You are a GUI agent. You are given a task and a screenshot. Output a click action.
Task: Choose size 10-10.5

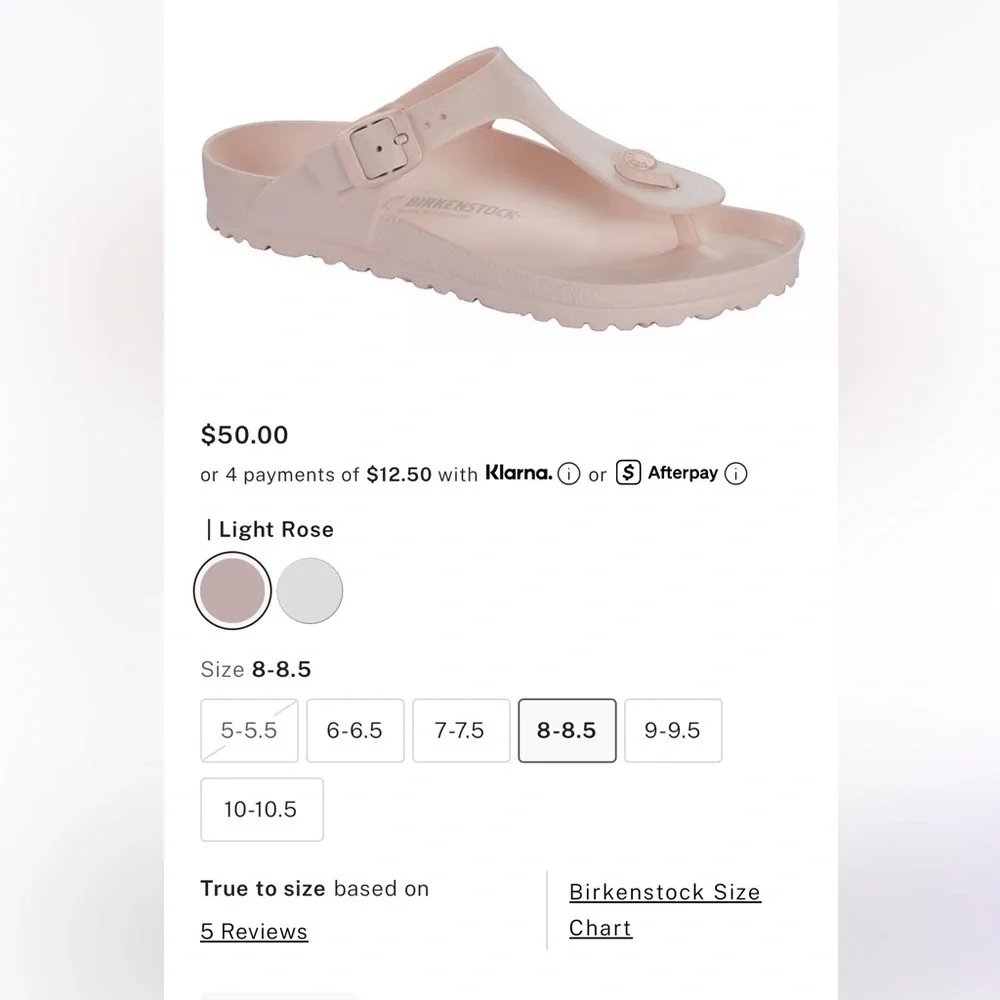[261, 810]
